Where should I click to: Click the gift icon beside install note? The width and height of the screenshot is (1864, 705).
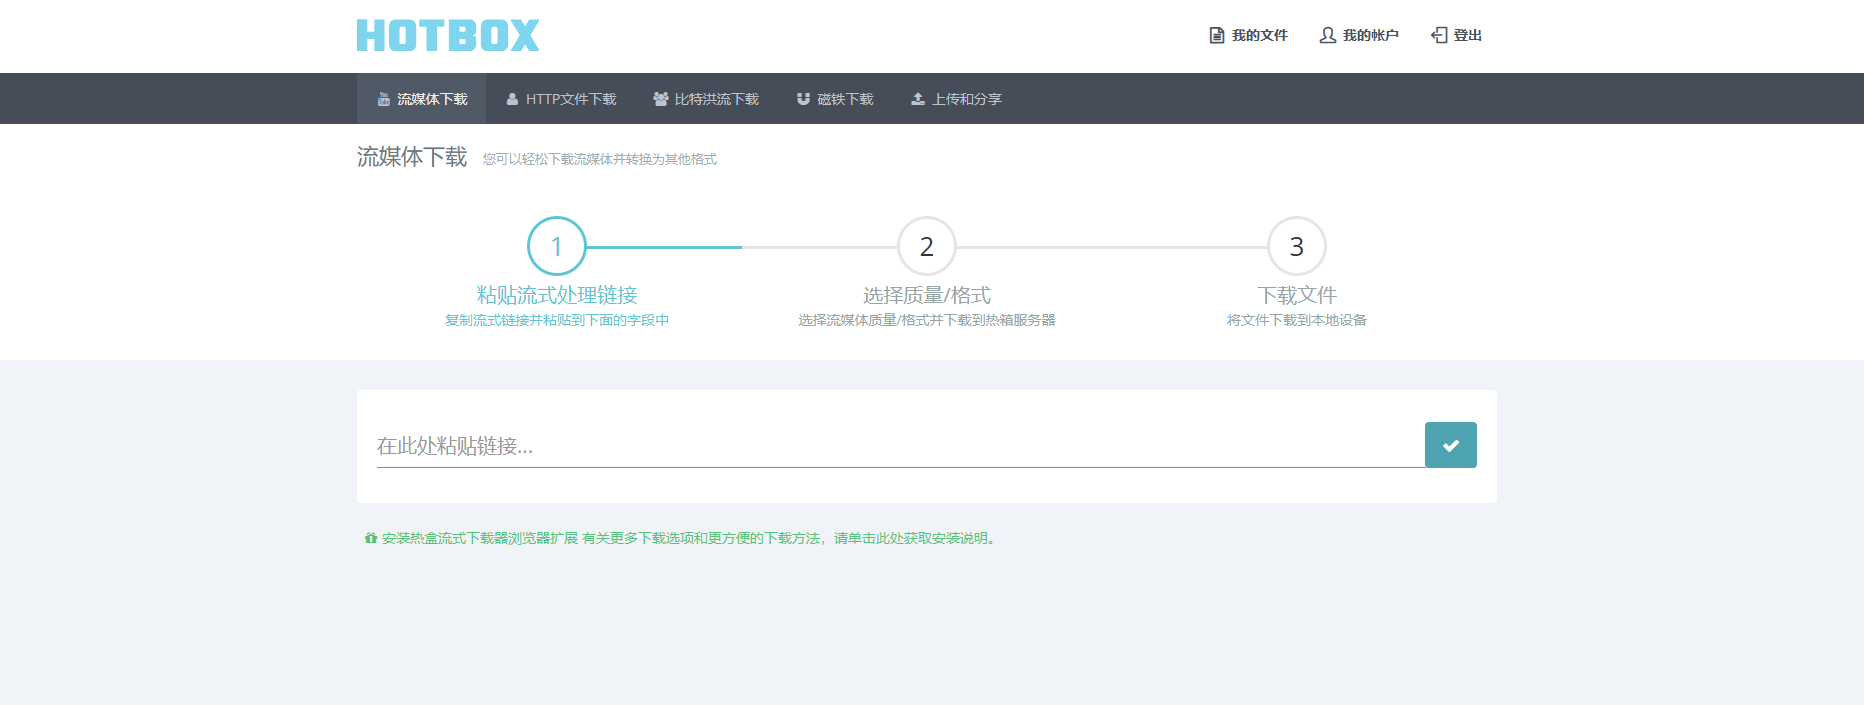coord(371,538)
